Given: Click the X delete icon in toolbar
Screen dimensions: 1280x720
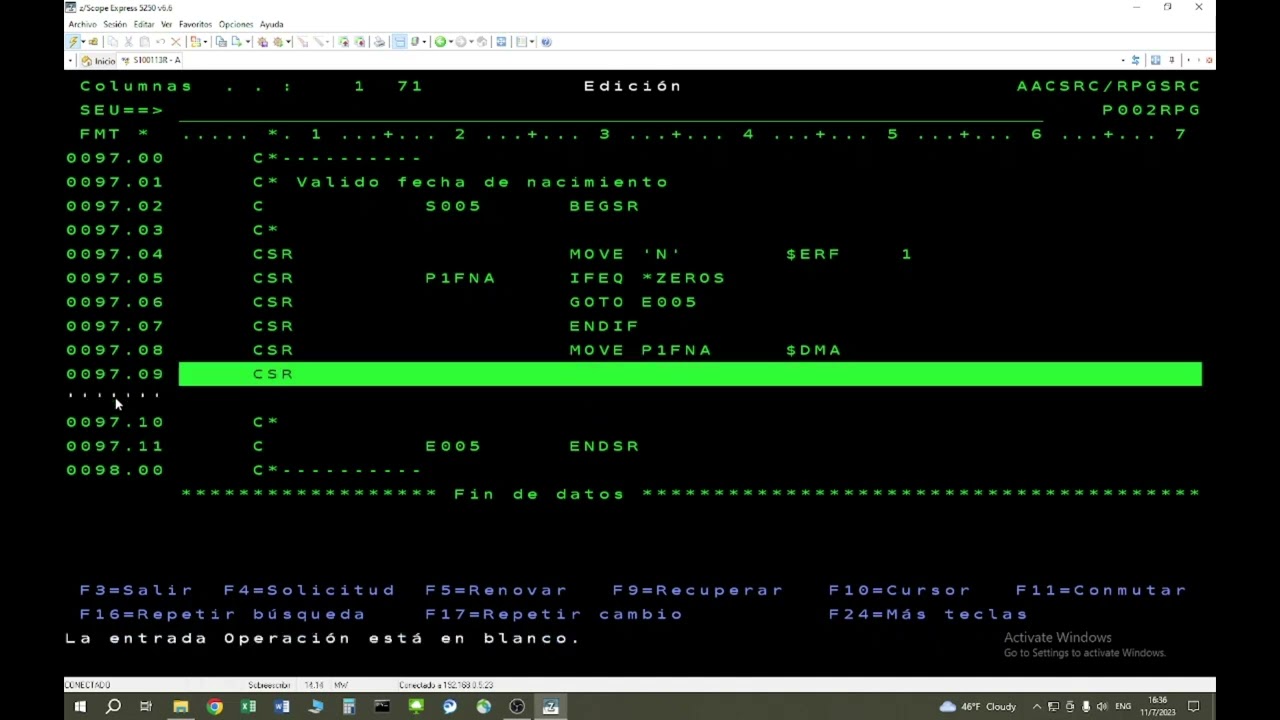Looking at the screenshot, I should (x=176, y=42).
